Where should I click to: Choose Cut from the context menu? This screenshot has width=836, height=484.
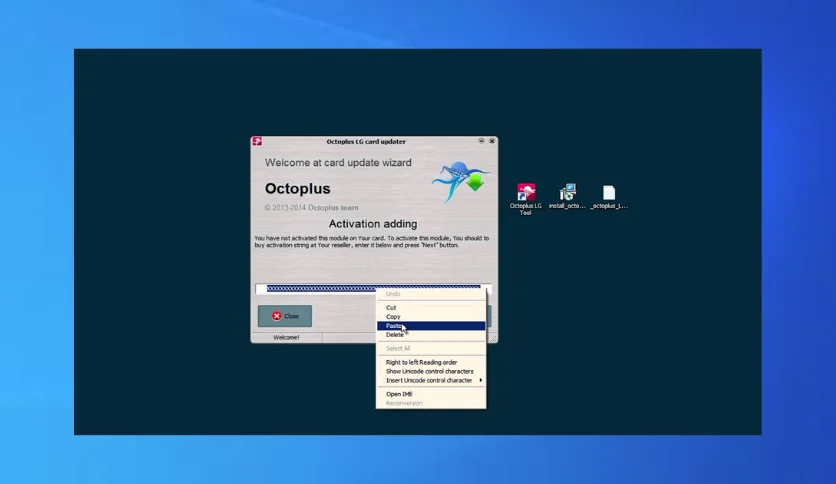click(431, 308)
